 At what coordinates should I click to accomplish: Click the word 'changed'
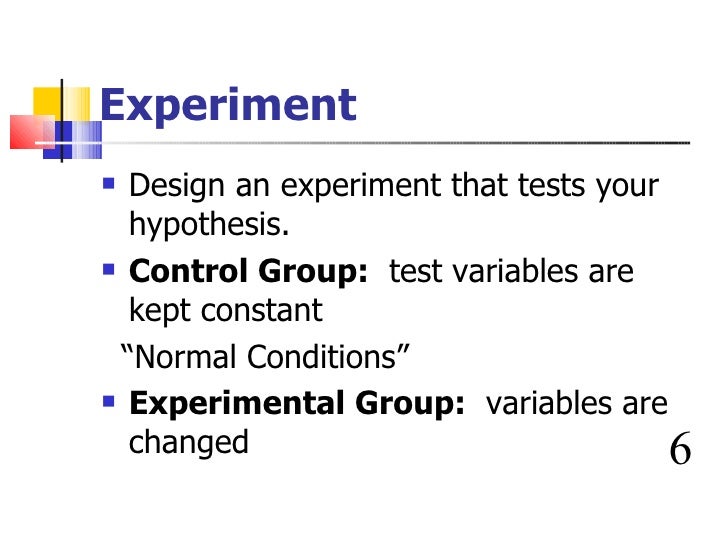click(x=188, y=443)
